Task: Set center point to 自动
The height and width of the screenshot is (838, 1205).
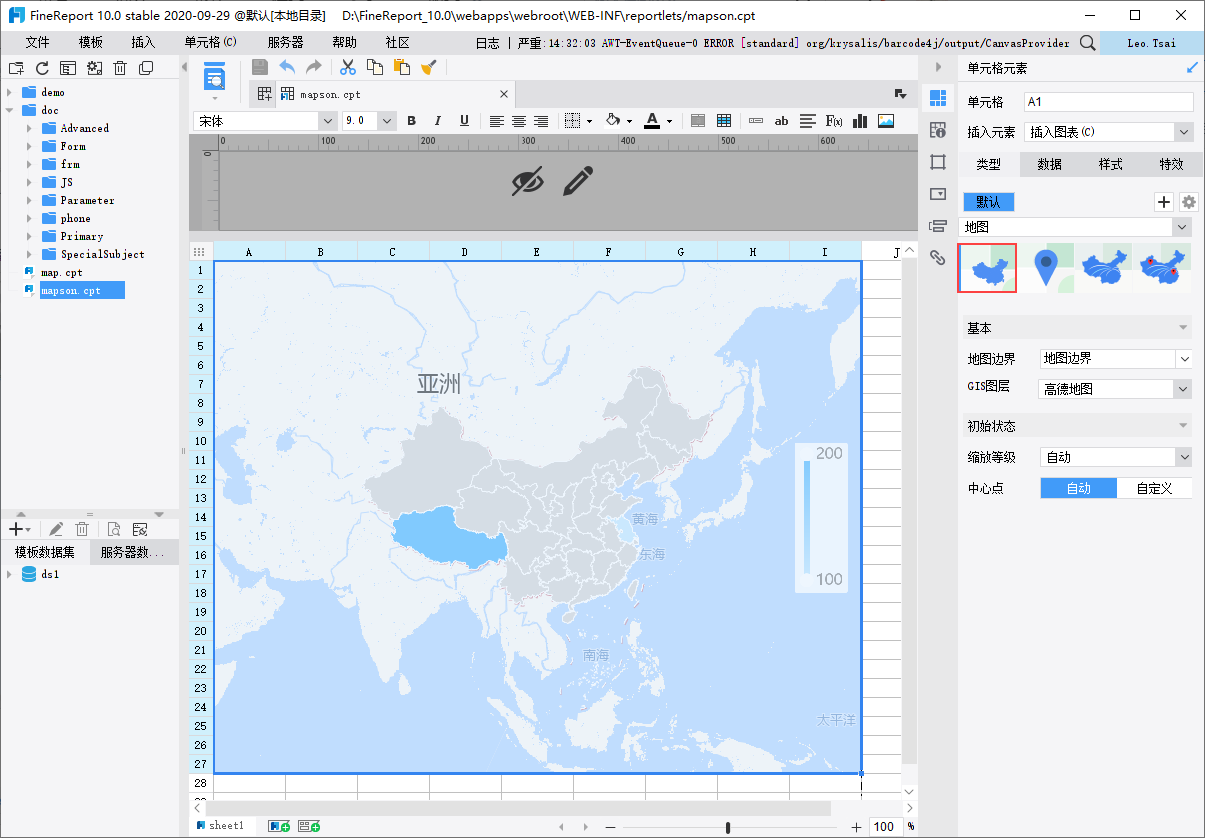Action: point(1079,488)
